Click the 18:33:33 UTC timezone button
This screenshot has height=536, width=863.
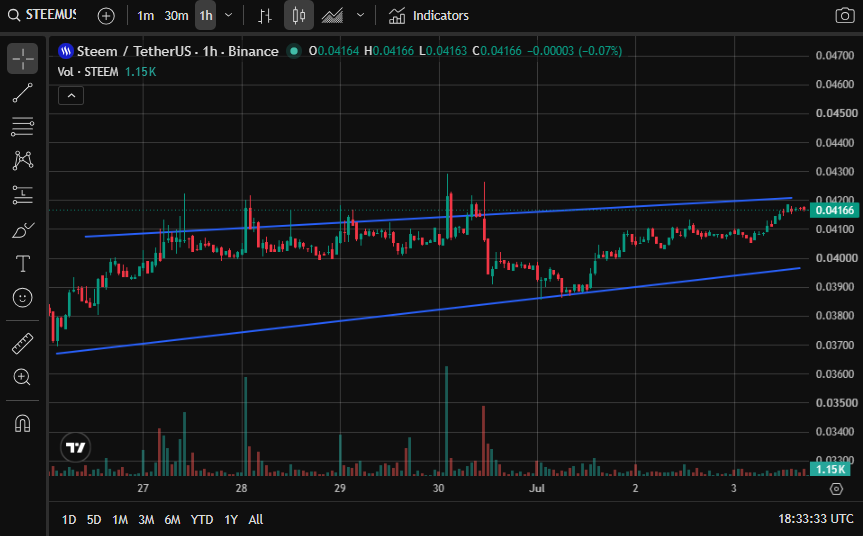click(x=816, y=519)
